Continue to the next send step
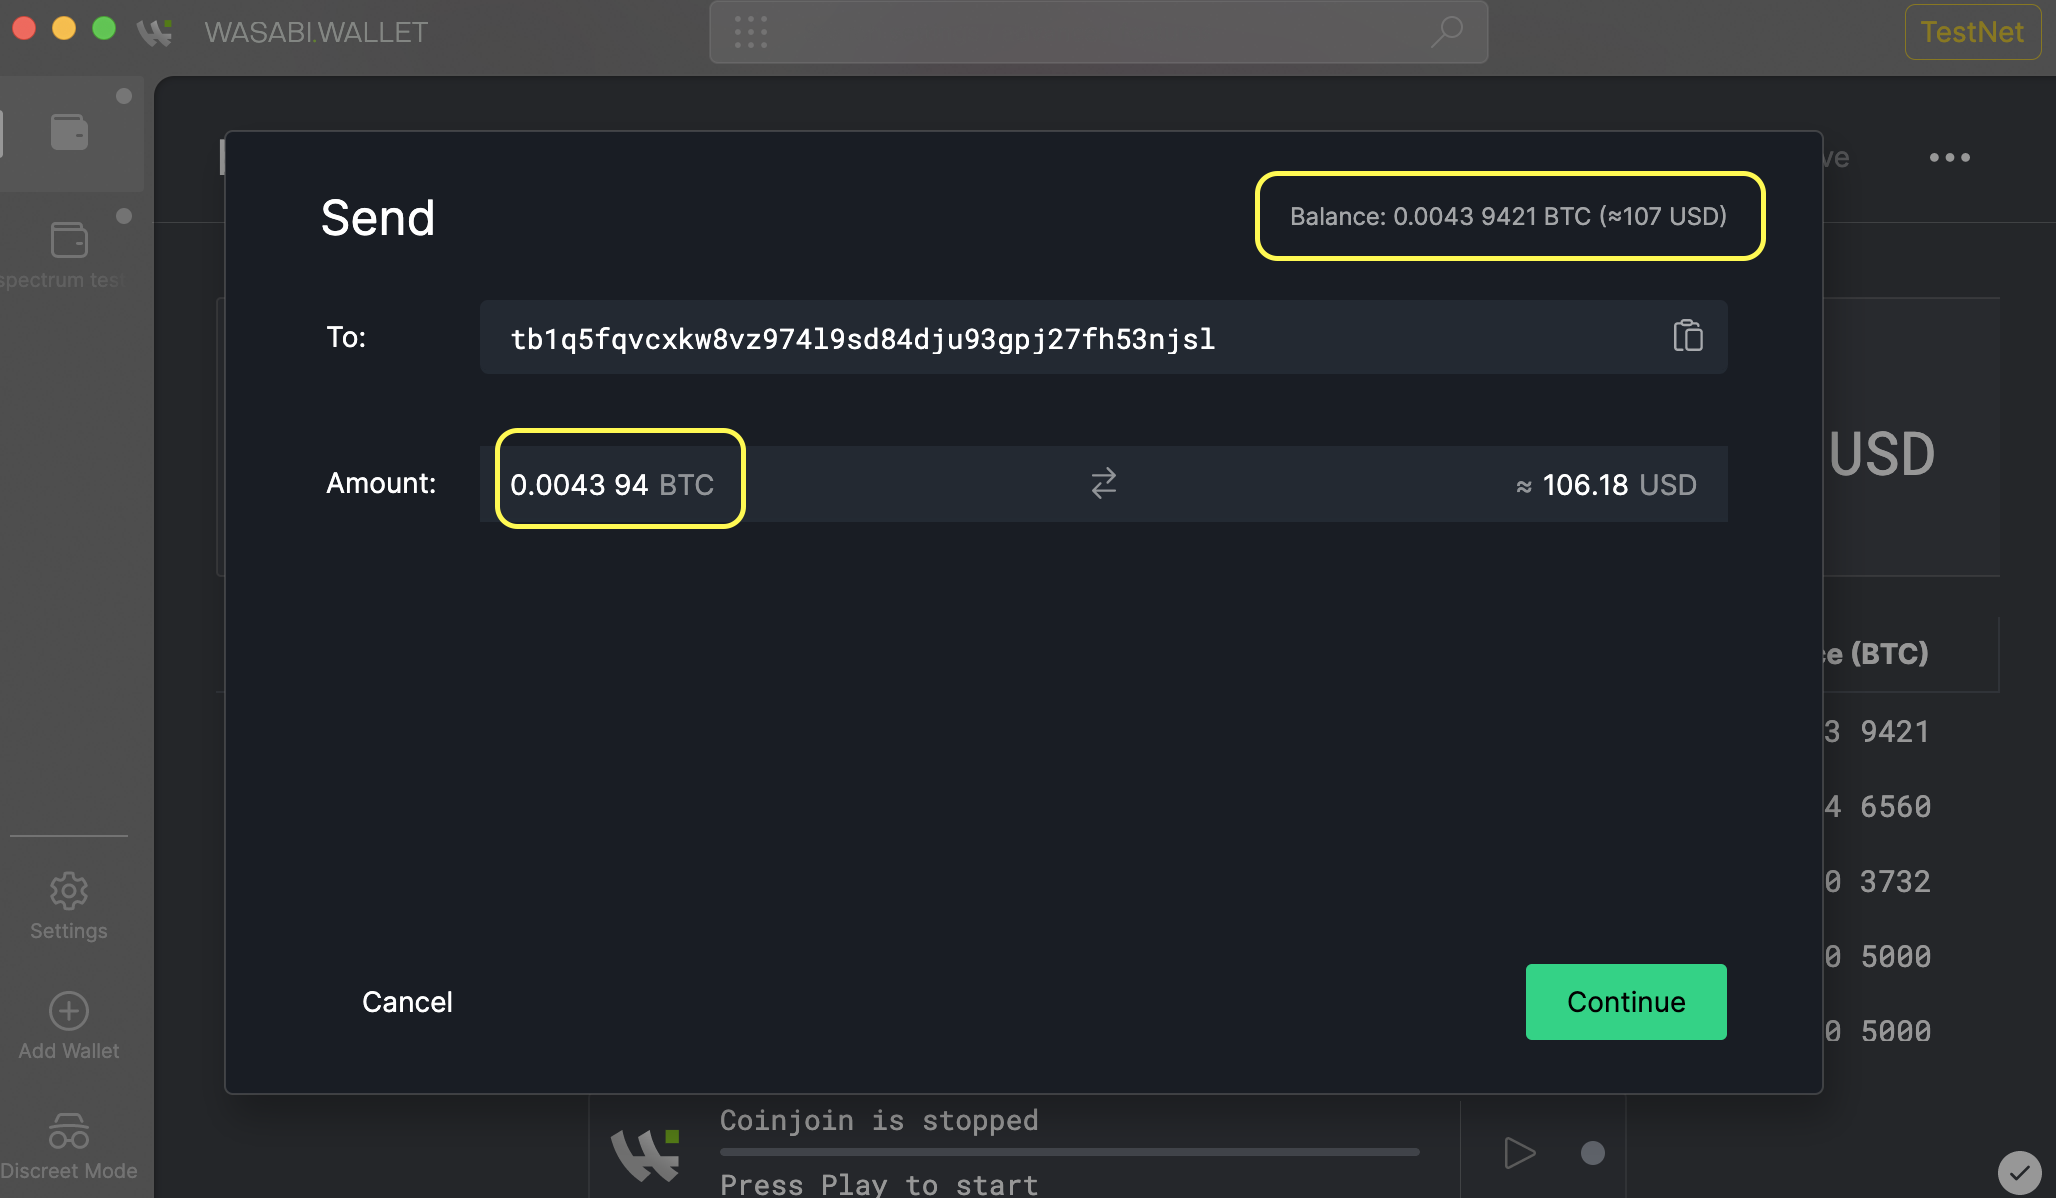Viewport: 2056px width, 1198px height. tap(1626, 1002)
